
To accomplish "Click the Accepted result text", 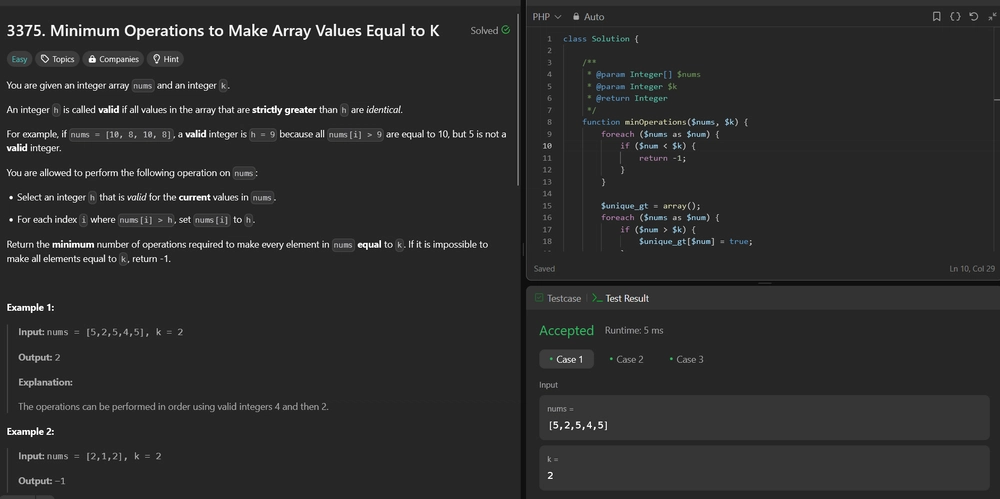I will [x=566, y=331].
